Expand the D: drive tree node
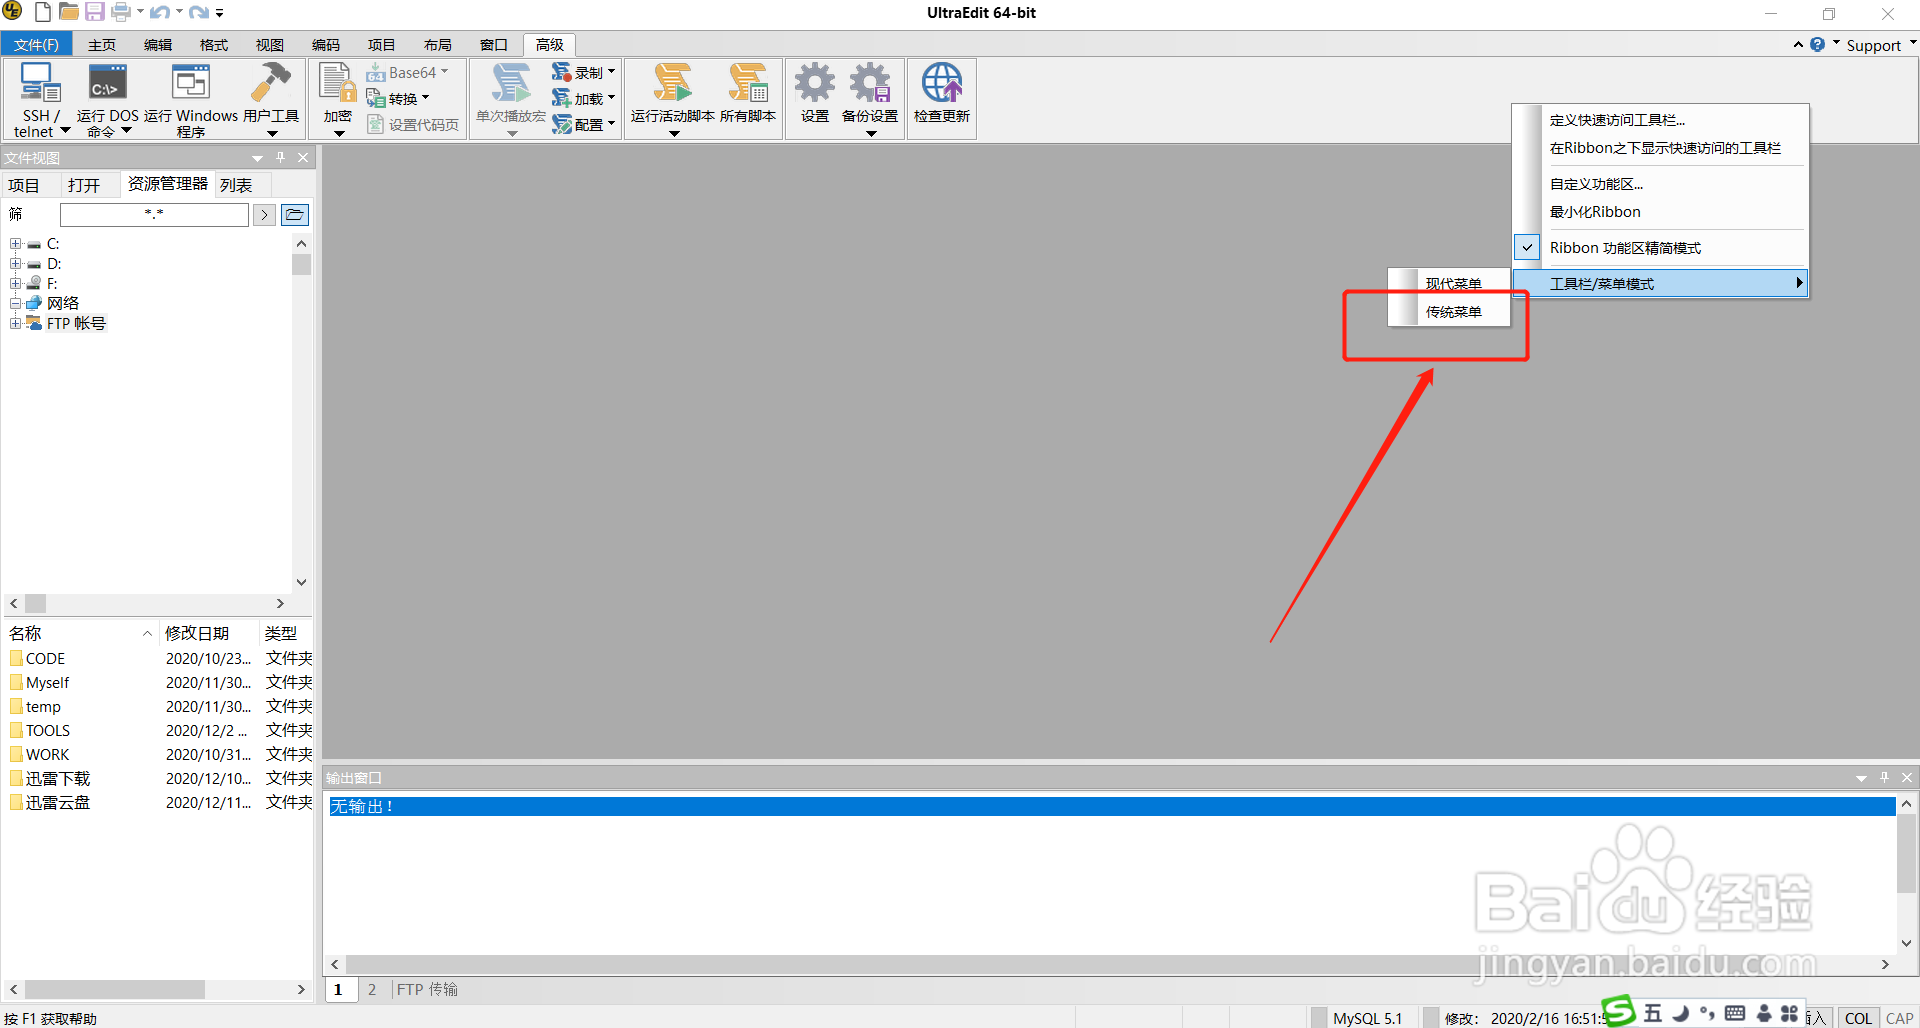1920x1028 pixels. pos(15,263)
